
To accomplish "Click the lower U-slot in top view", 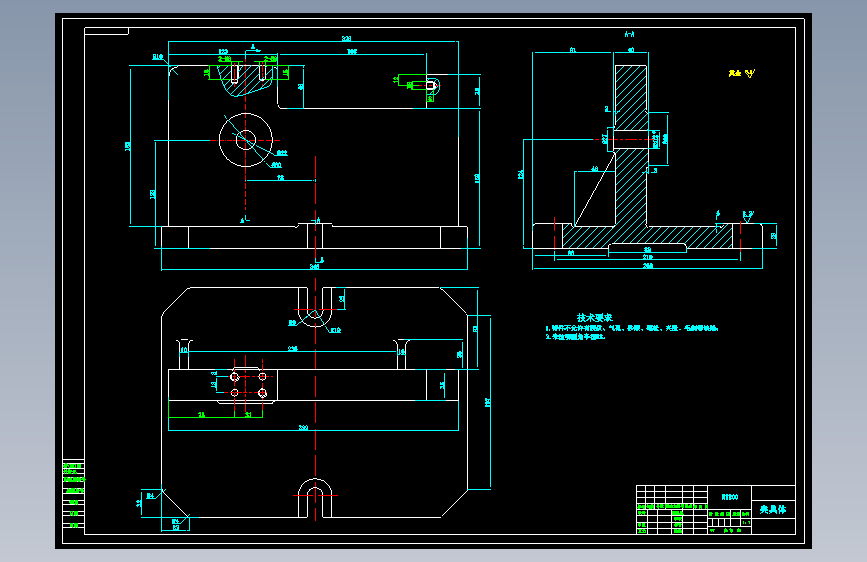I will [315, 498].
